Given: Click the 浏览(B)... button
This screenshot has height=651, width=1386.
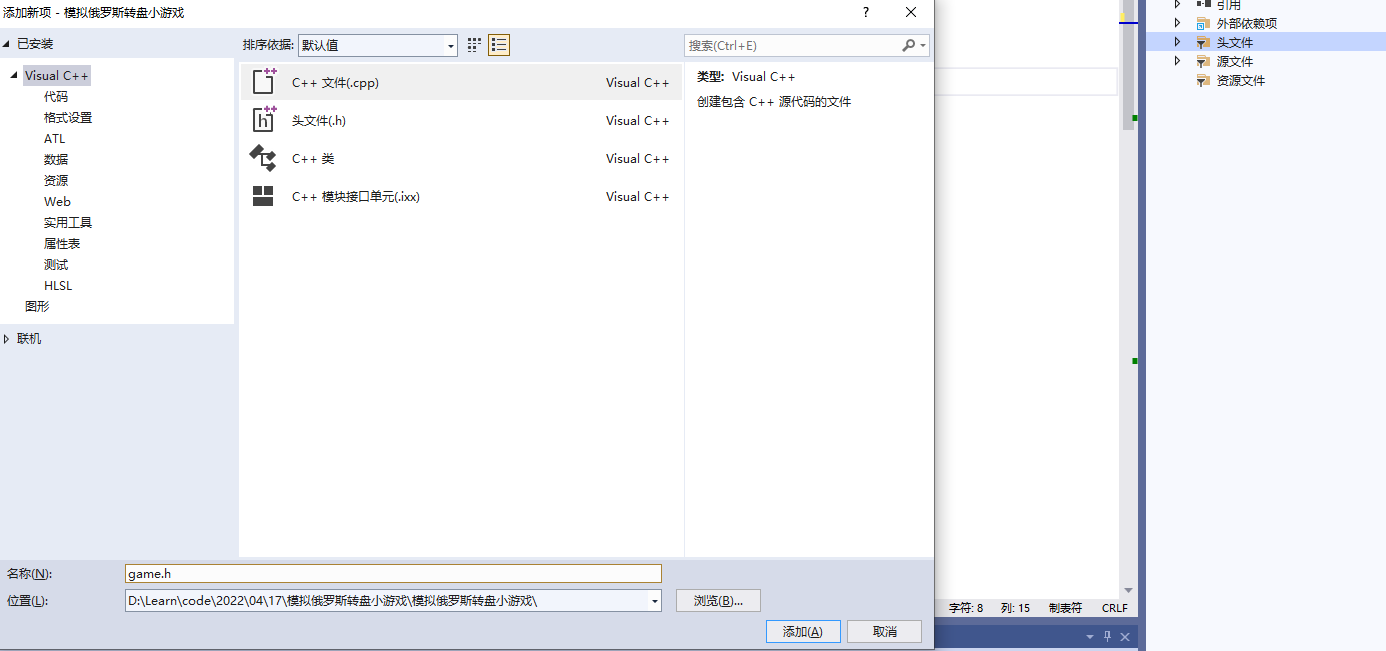Looking at the screenshot, I should pos(718,601).
